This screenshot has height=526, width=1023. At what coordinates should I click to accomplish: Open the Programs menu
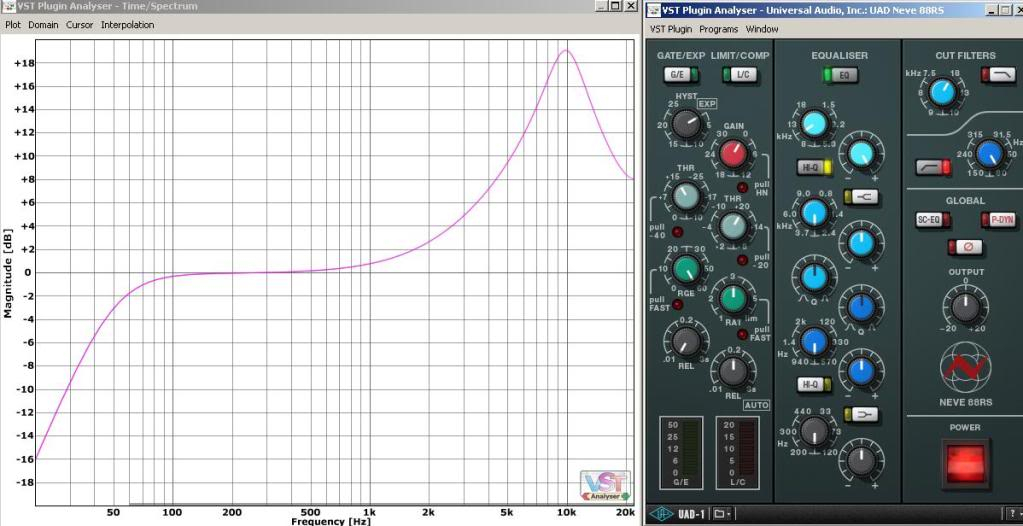click(718, 29)
